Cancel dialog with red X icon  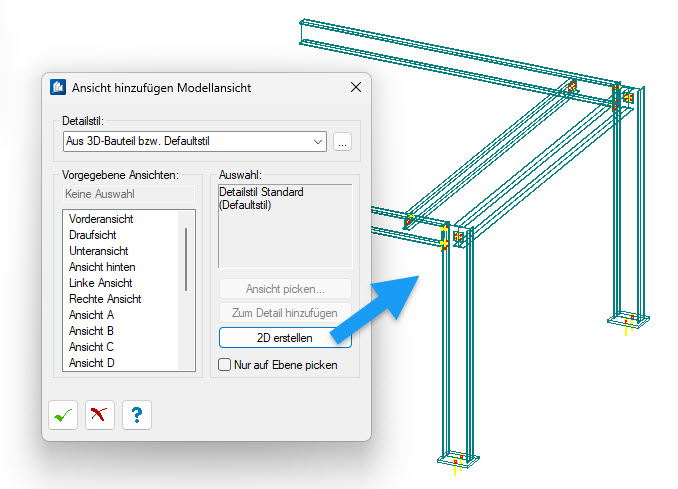[100, 415]
